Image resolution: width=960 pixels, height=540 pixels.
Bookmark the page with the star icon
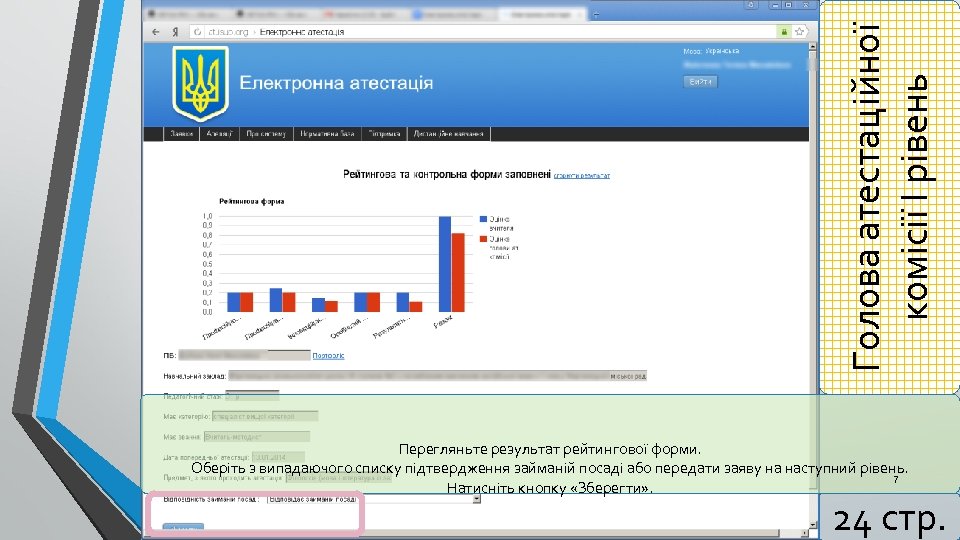coord(800,31)
